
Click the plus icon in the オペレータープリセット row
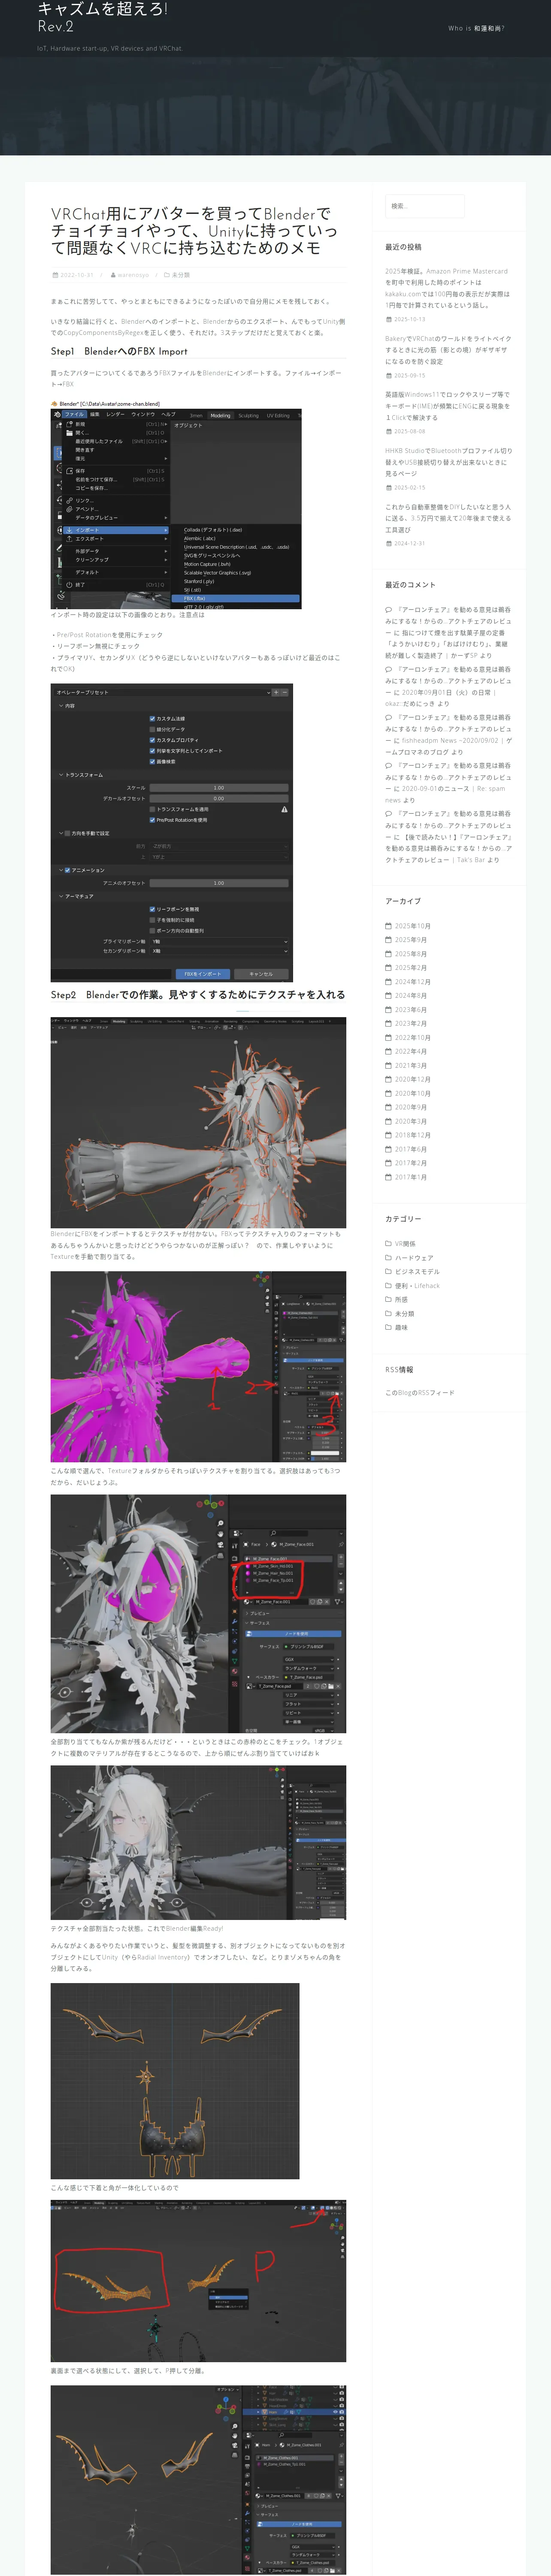[x=276, y=692]
